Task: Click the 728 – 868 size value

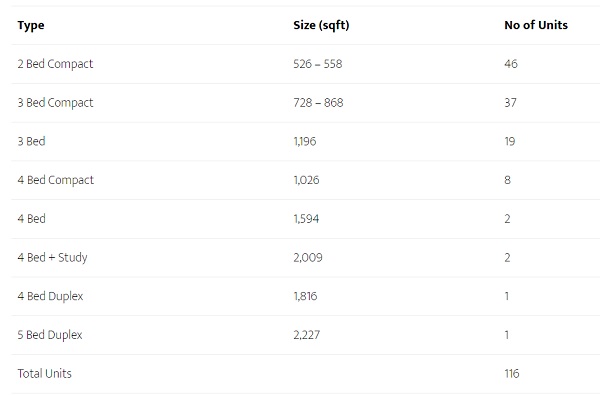Action: [318, 103]
